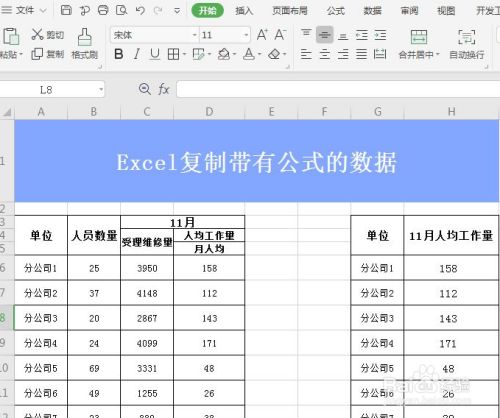Click Distributed alignment icon
Viewport: 500px width, 418px height.
tap(380, 54)
